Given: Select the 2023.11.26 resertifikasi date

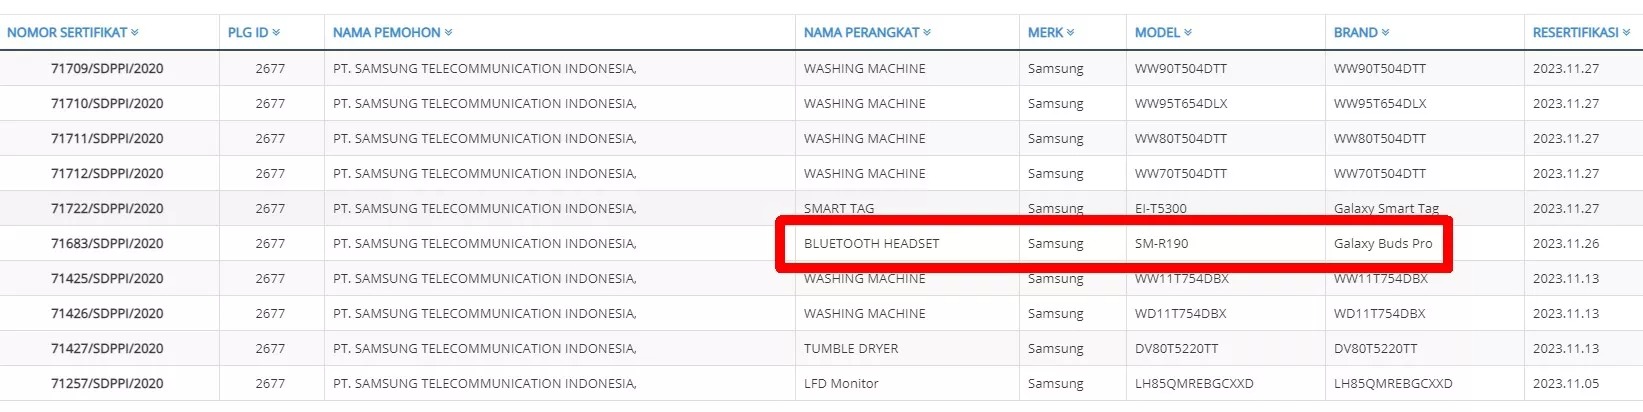Looking at the screenshot, I should click(x=1566, y=243).
